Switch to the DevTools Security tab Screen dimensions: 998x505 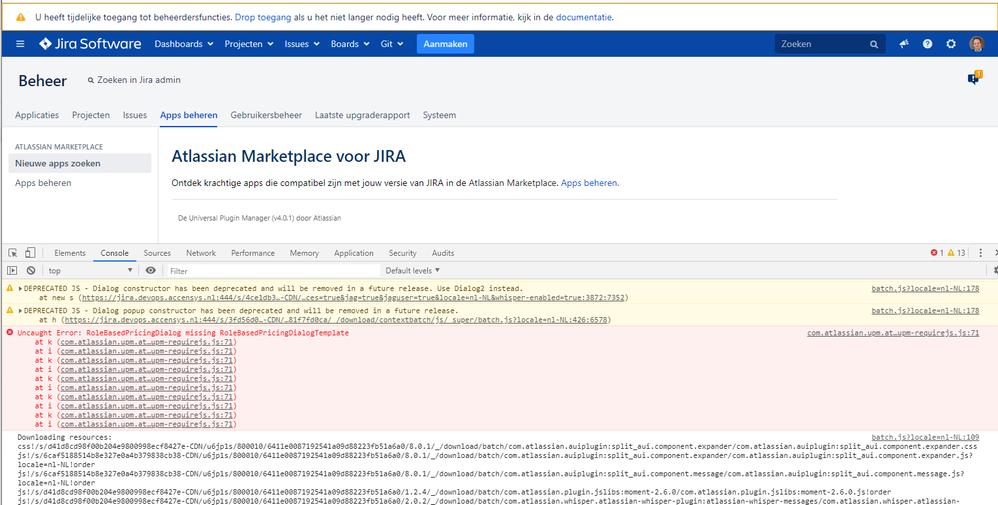[403, 253]
